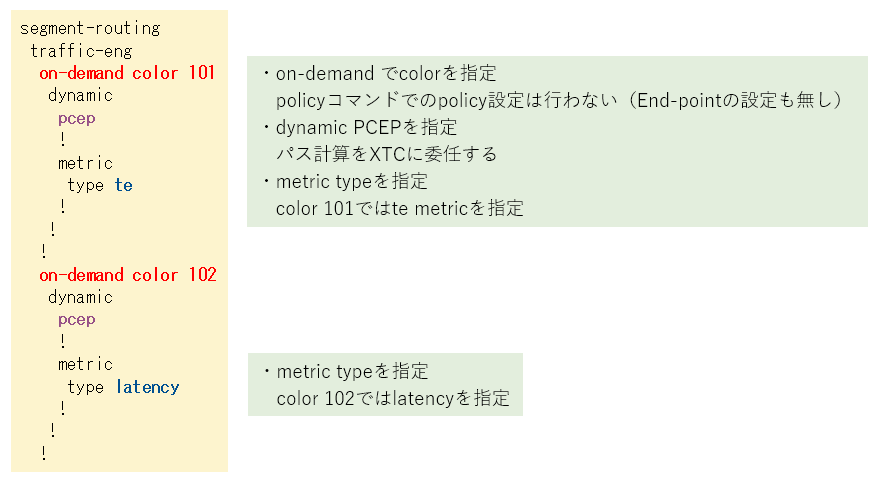
Task: Click the red 'on-demand color 101' line
Action: point(127,73)
